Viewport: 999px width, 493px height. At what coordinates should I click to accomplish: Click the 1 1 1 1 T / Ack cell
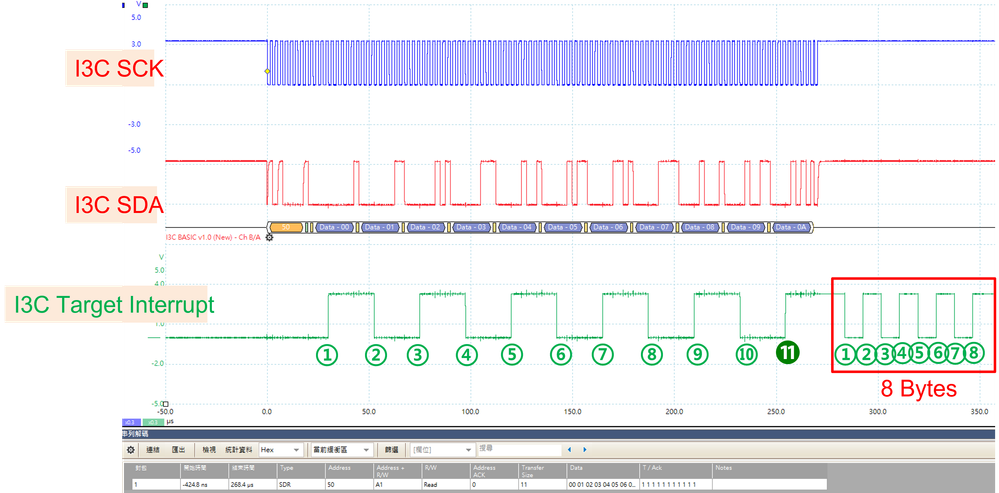point(676,485)
